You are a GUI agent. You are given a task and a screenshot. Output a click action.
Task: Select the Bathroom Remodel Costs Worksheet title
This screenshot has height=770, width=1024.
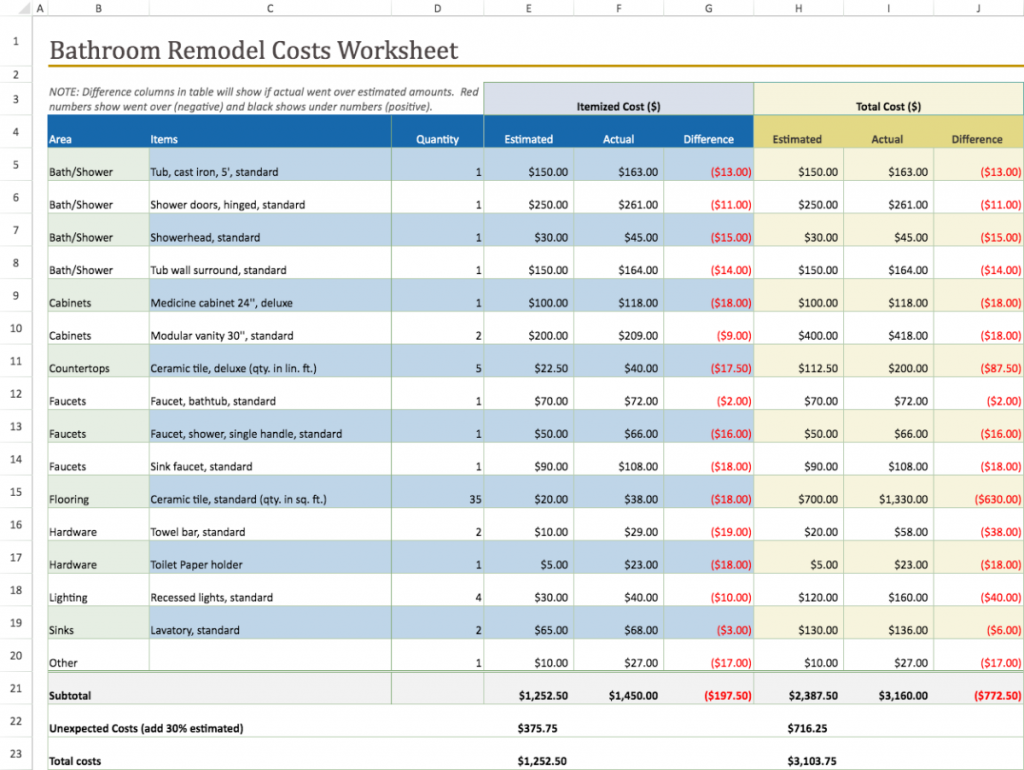tap(254, 50)
